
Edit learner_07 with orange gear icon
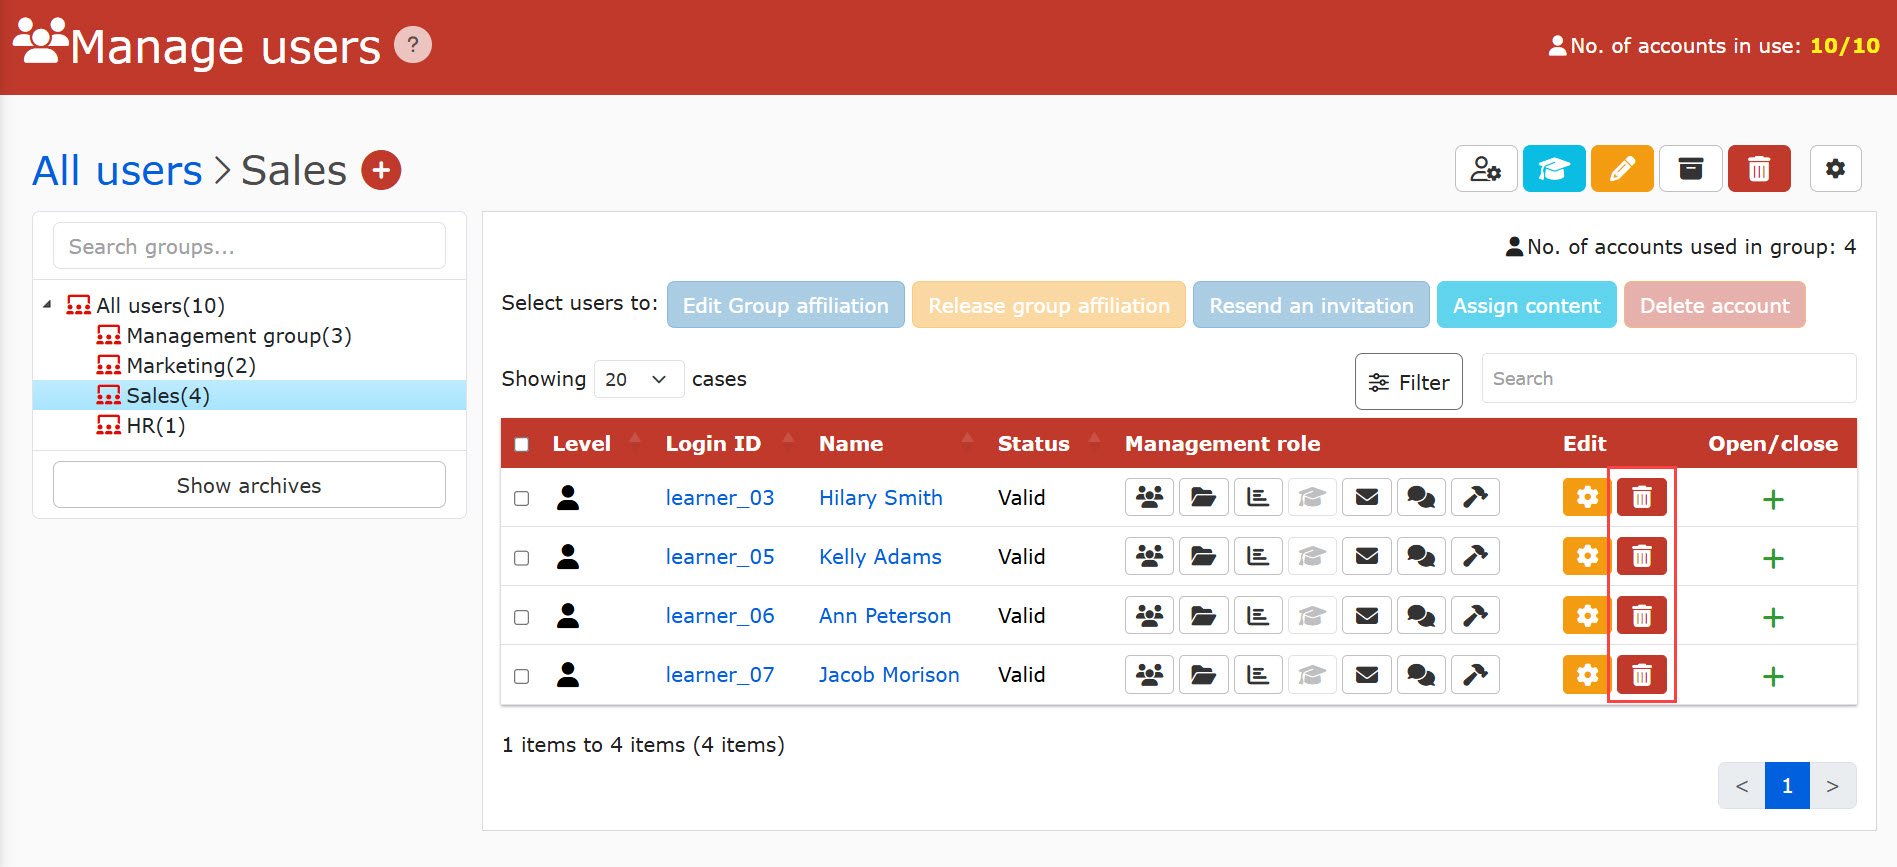[1587, 674]
